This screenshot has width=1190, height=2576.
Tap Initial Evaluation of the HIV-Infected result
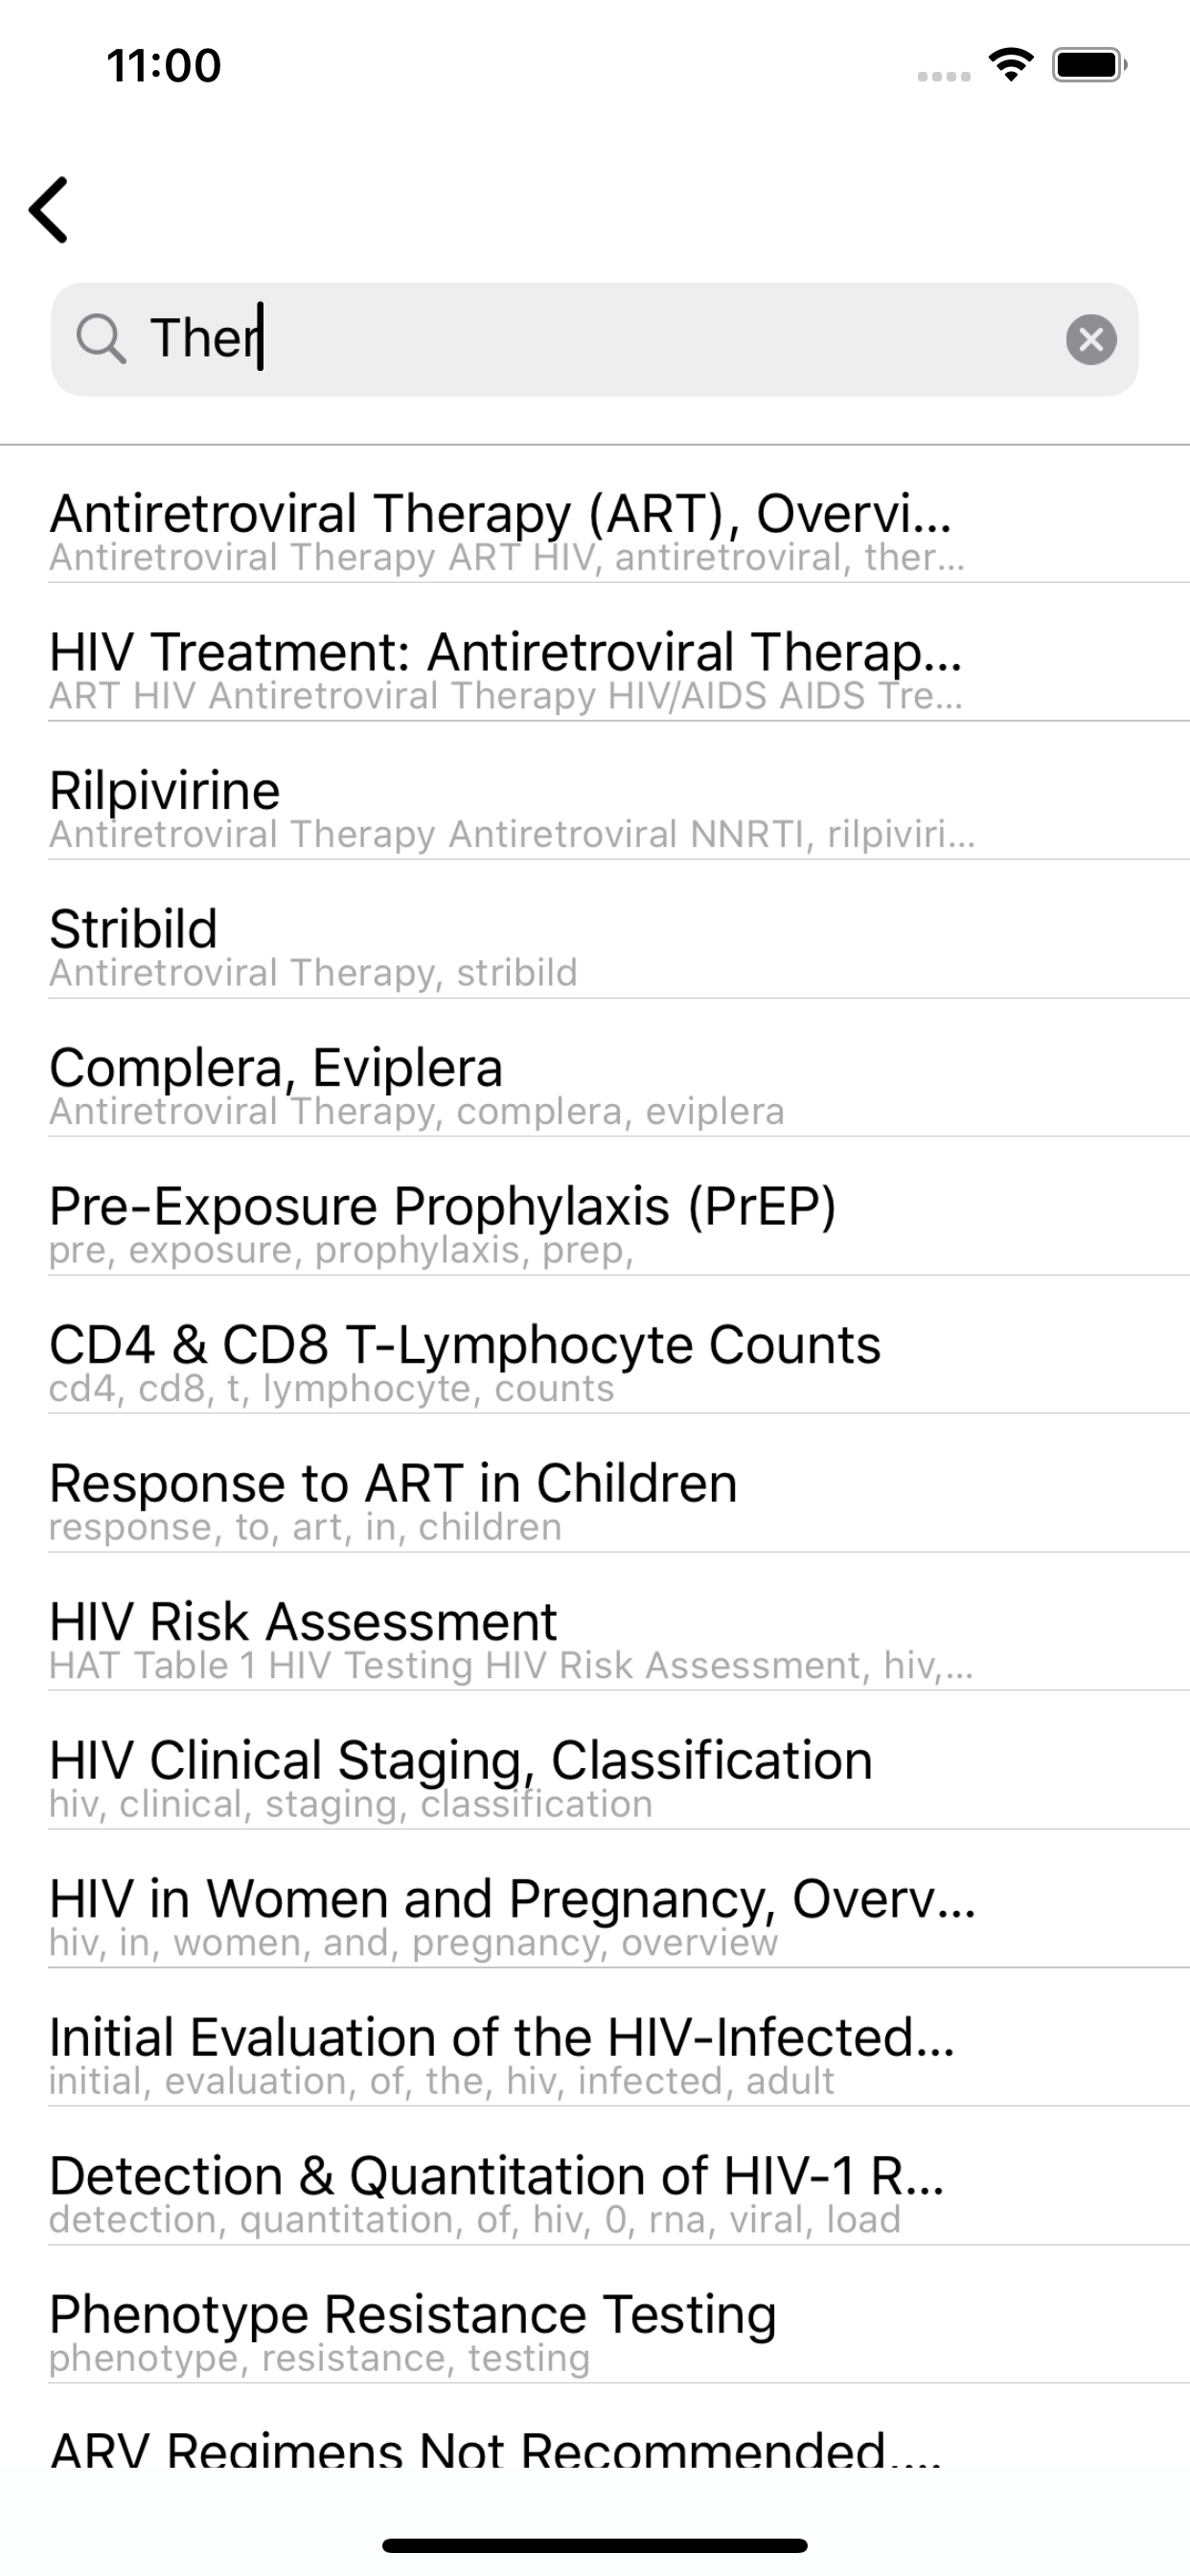(502, 2053)
